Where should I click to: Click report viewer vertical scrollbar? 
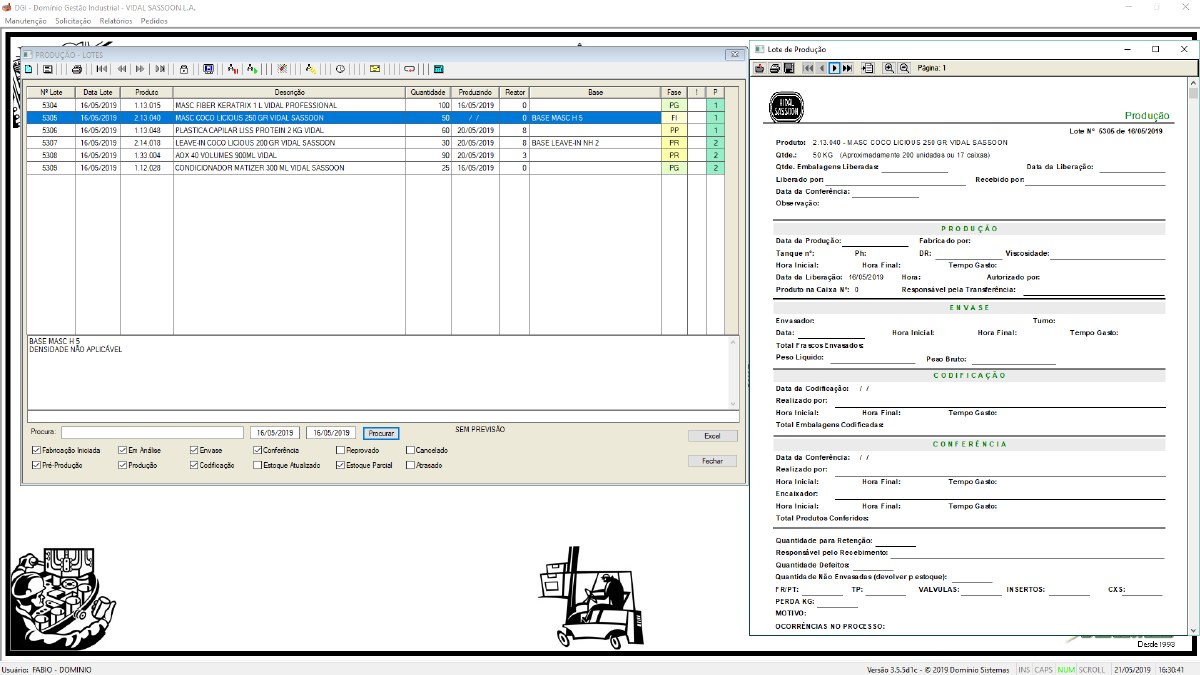(x=1193, y=355)
